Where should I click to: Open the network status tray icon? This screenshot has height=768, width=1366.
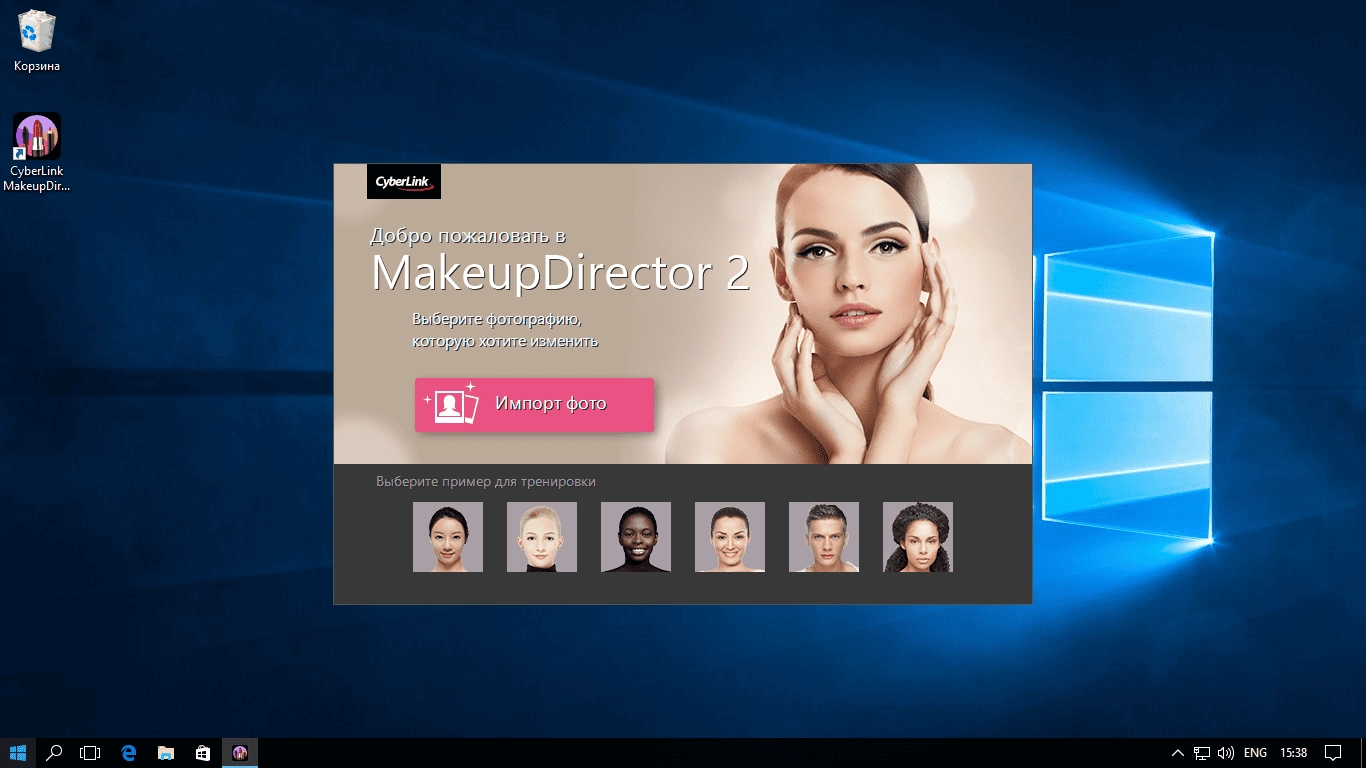pyautogui.click(x=1202, y=753)
